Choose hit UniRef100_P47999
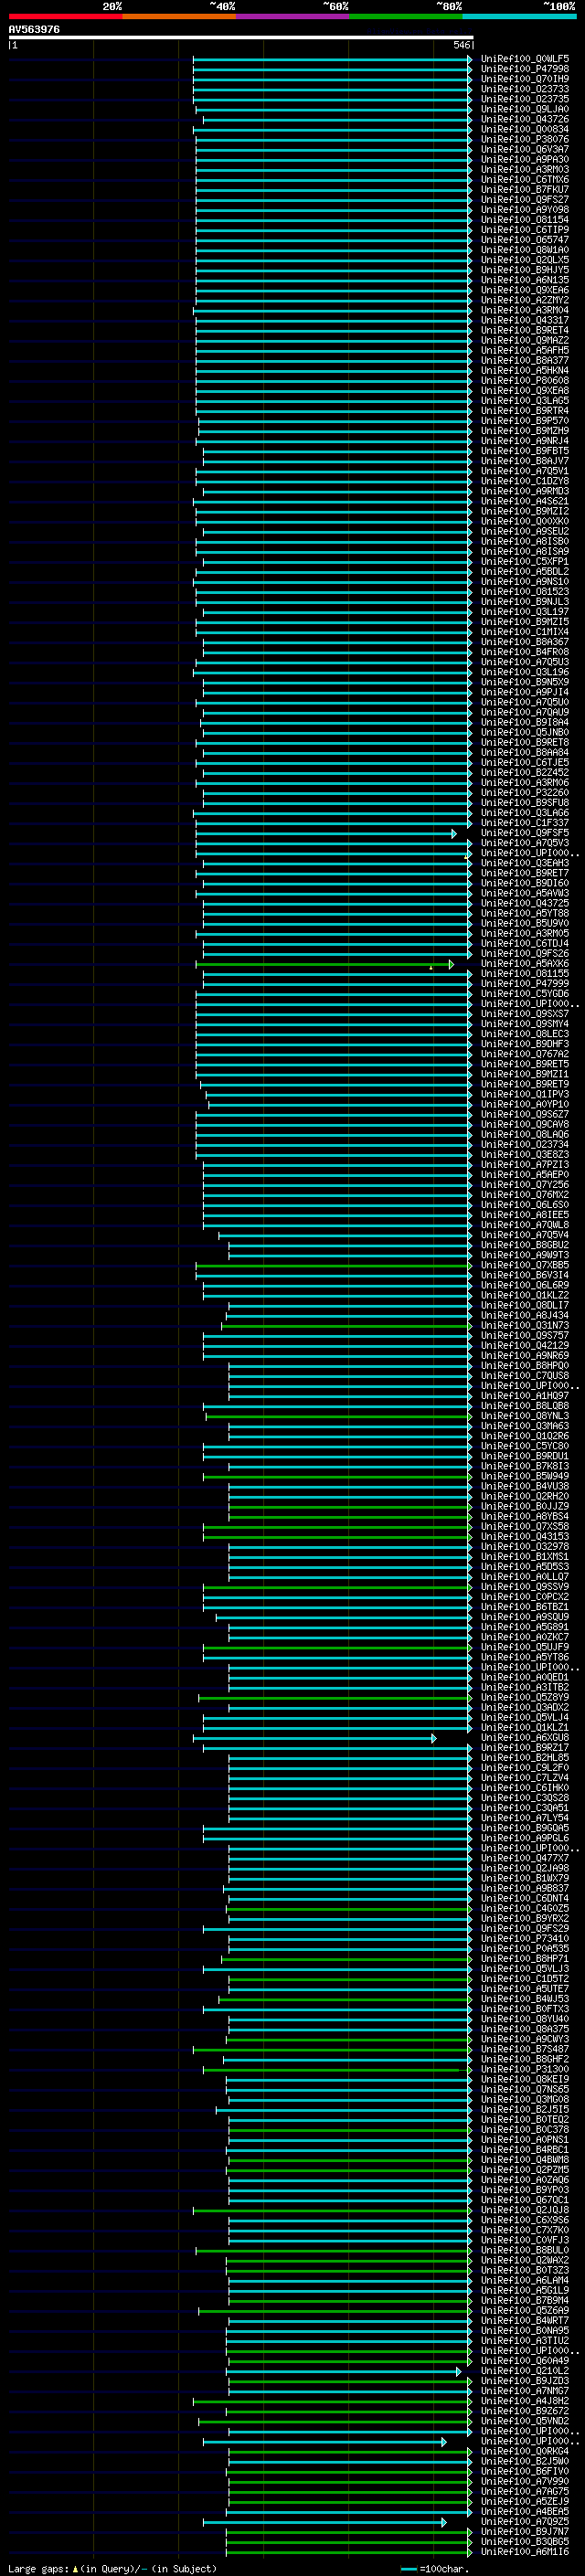This screenshot has height=2576, width=585. click(x=525, y=984)
